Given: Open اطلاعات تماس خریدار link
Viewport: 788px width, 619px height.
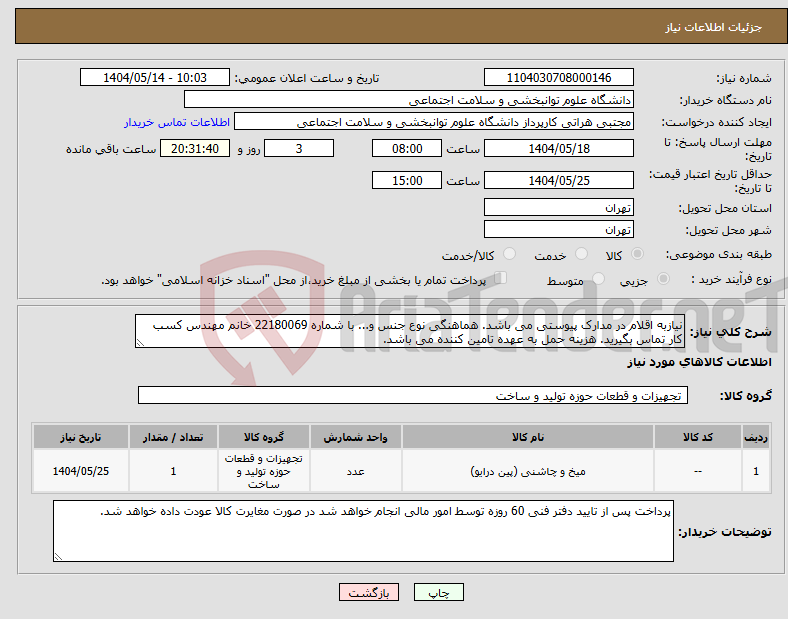Looking at the screenshot, I should point(177,122).
